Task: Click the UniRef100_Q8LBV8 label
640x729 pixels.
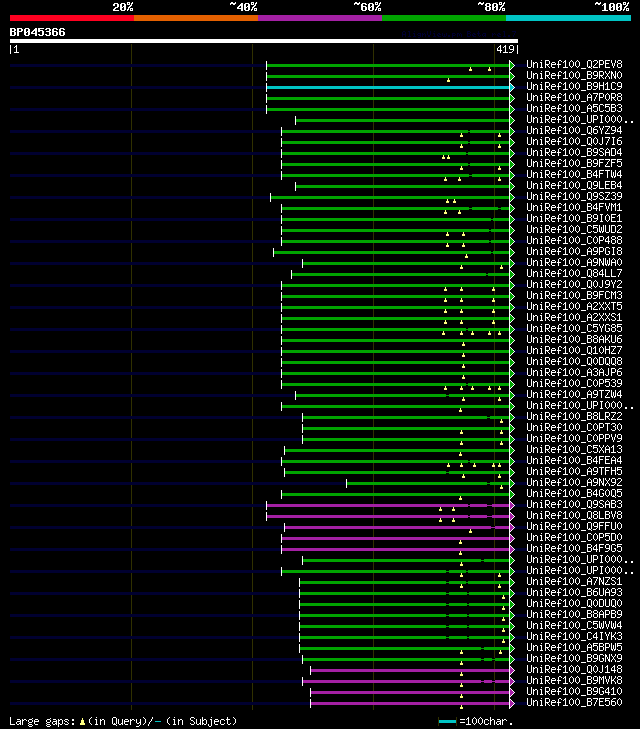Action: click(574, 516)
